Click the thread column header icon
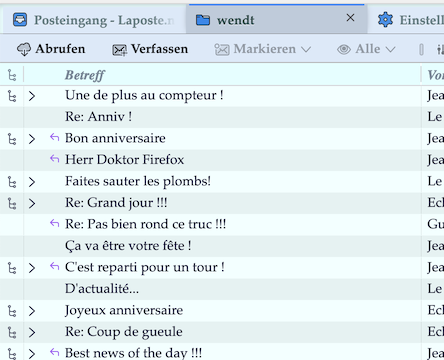444x360 pixels. click(x=12, y=75)
